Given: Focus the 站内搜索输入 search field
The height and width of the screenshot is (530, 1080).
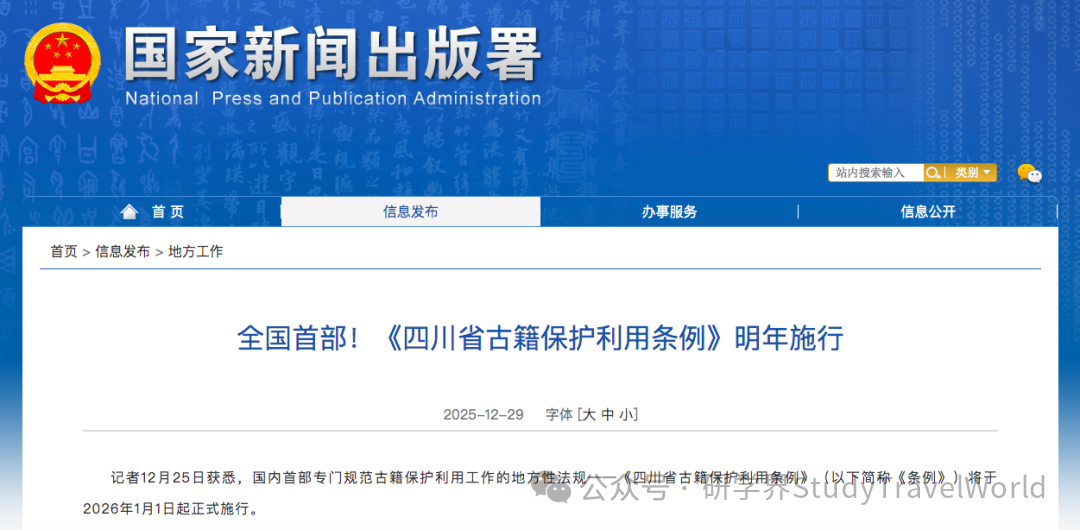Looking at the screenshot, I should (x=875, y=173).
